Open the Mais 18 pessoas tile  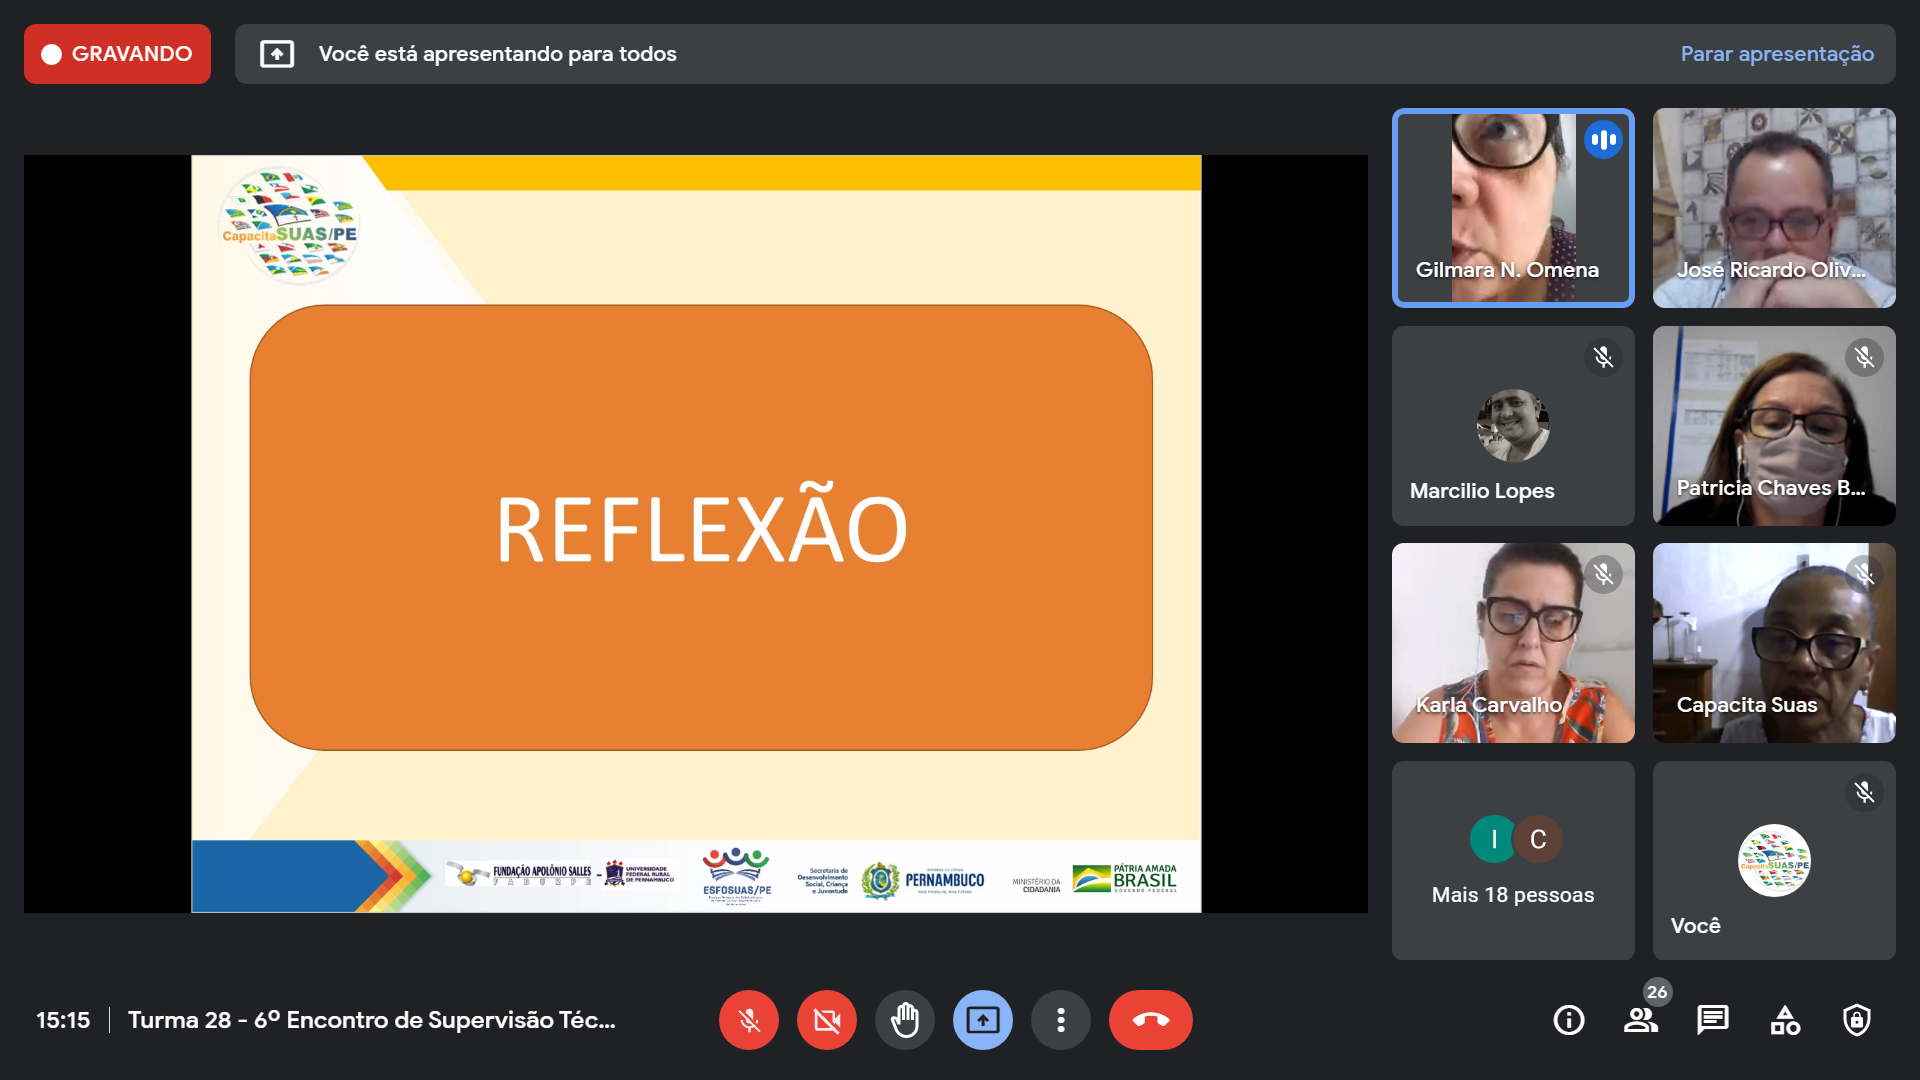(1512, 861)
